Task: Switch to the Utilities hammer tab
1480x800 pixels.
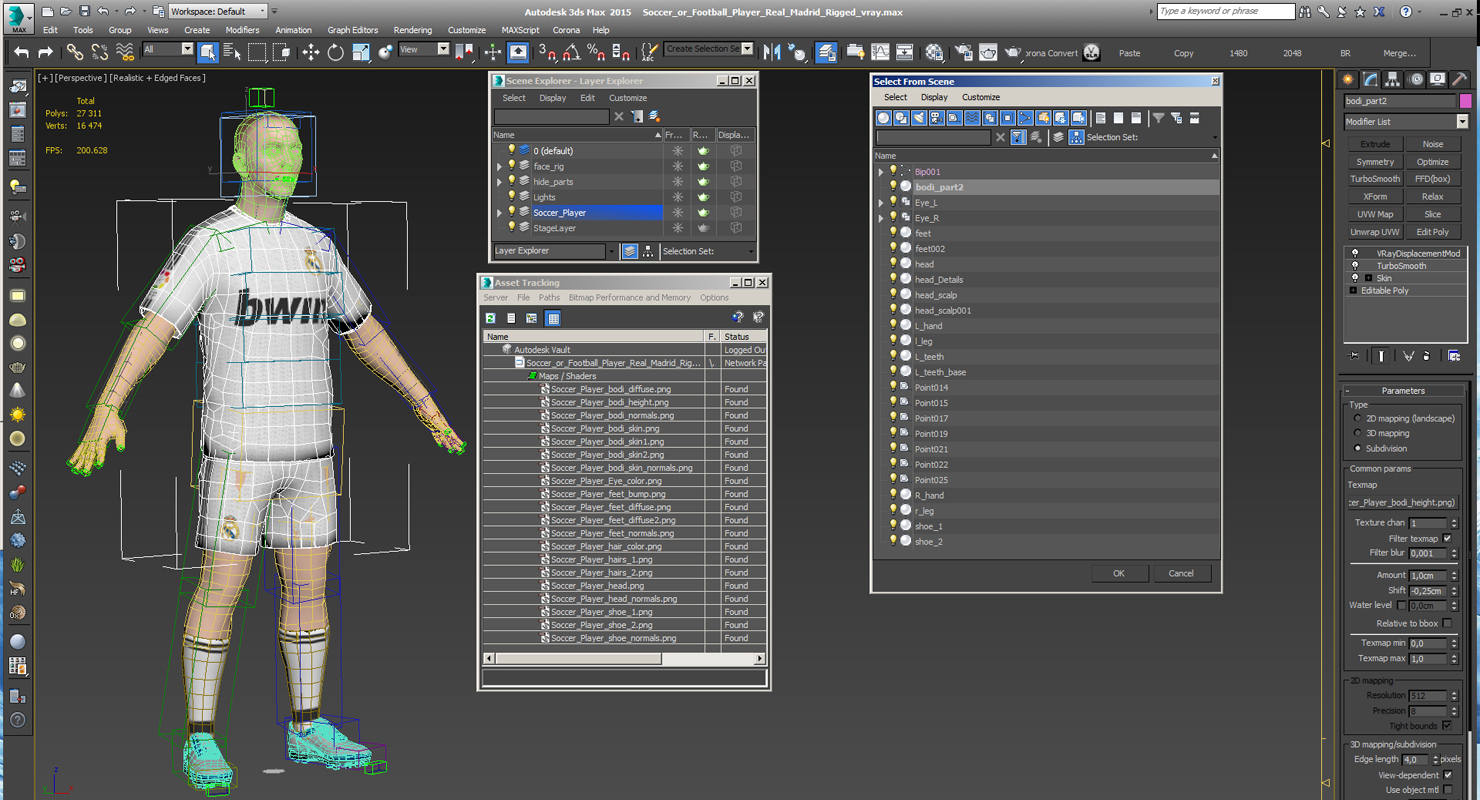Action: [x=1459, y=79]
